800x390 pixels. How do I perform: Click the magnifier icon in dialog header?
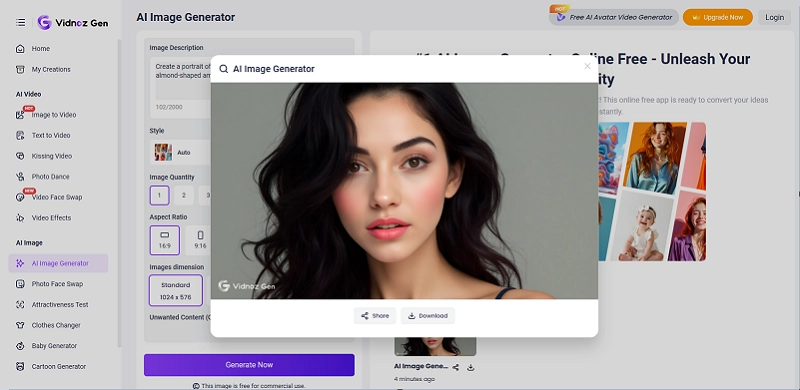(223, 69)
